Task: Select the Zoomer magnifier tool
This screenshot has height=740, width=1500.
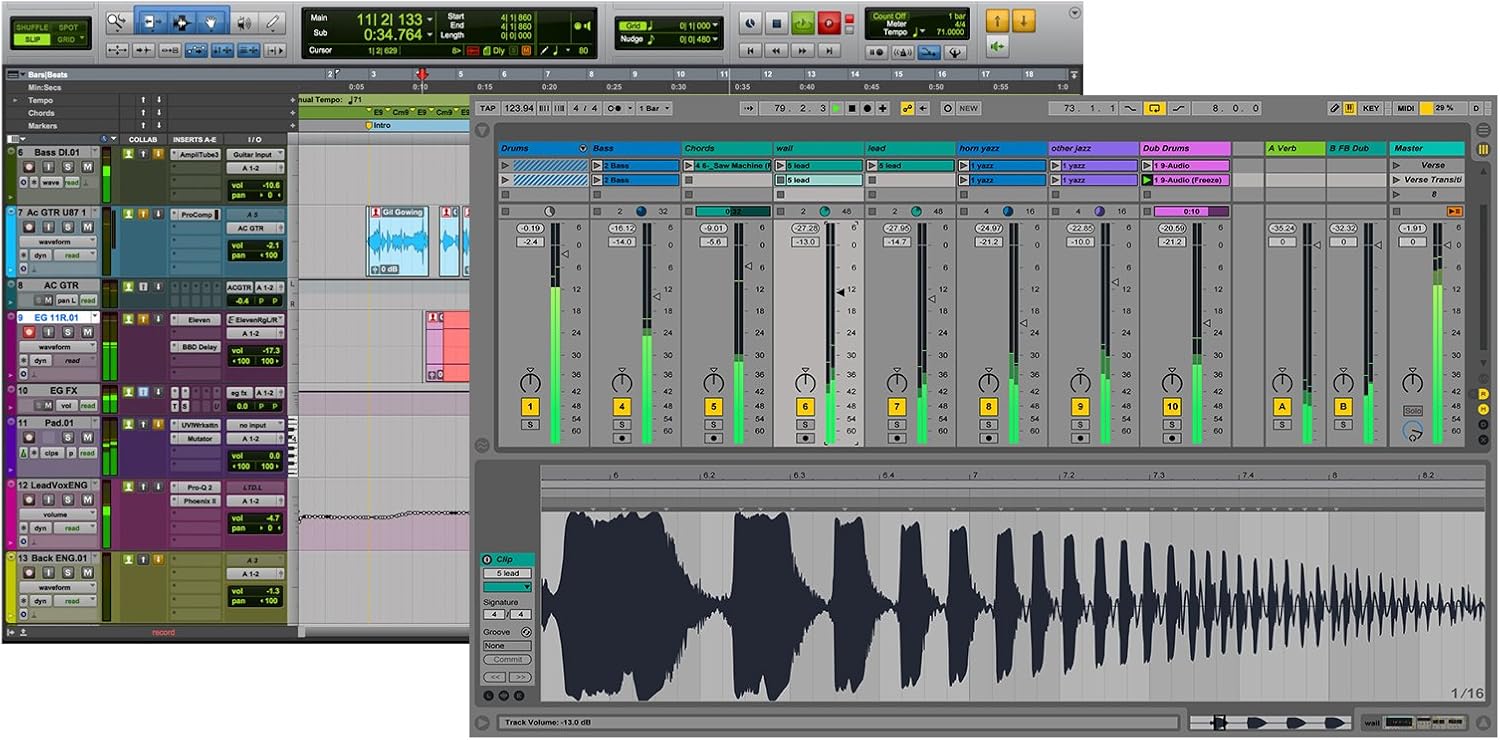Action: pyautogui.click(x=118, y=21)
